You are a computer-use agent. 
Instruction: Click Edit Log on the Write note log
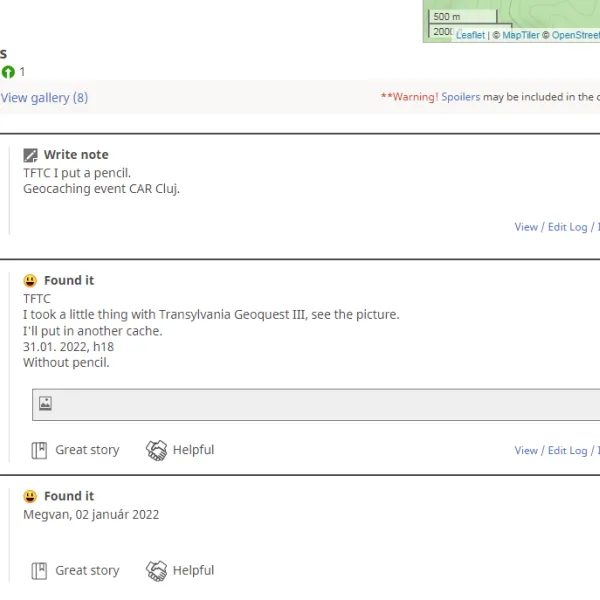tap(567, 227)
